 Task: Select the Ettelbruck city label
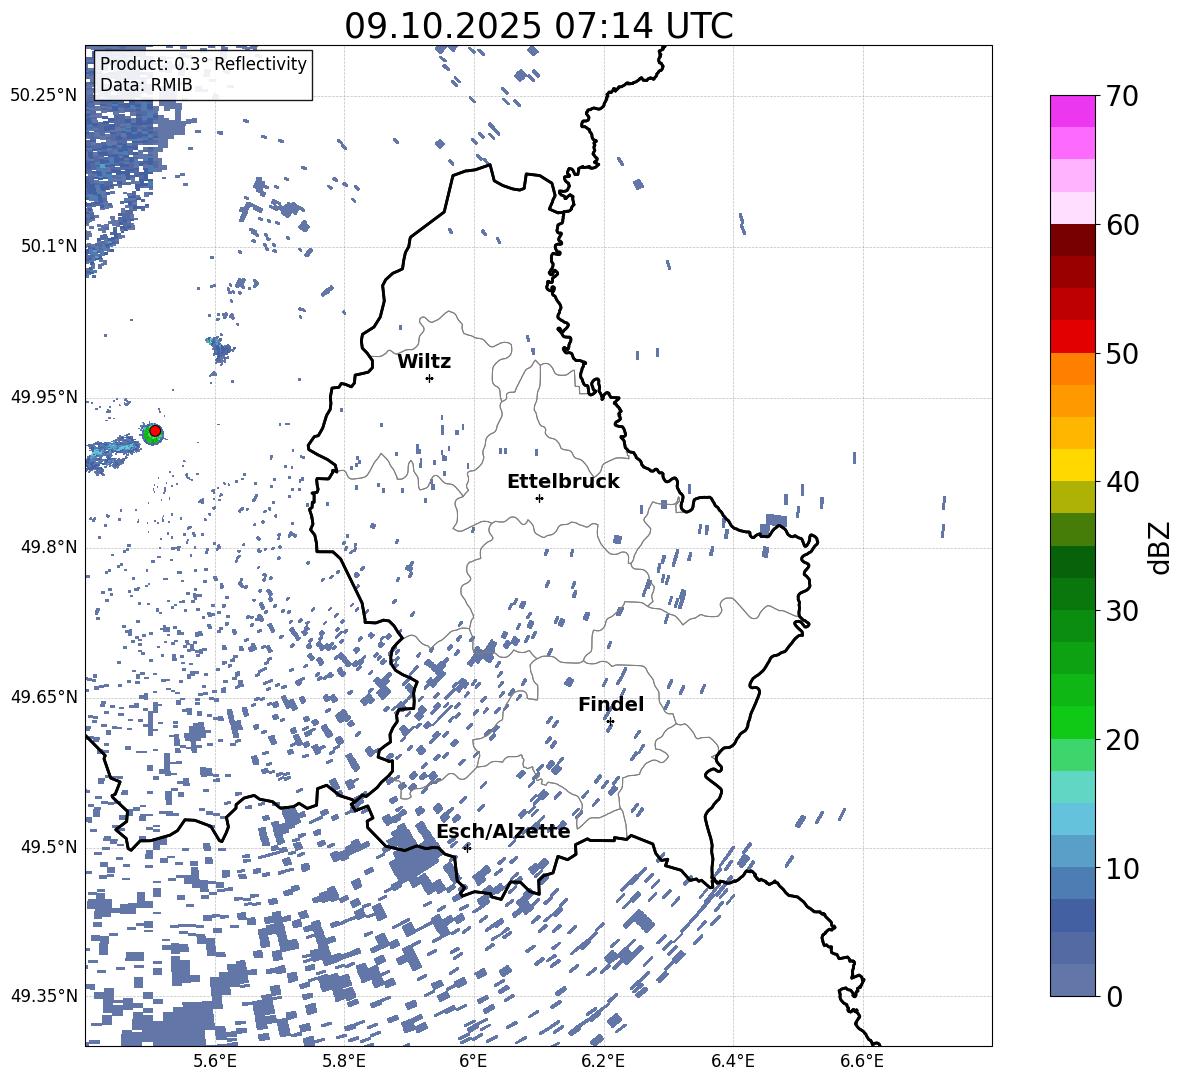(563, 482)
